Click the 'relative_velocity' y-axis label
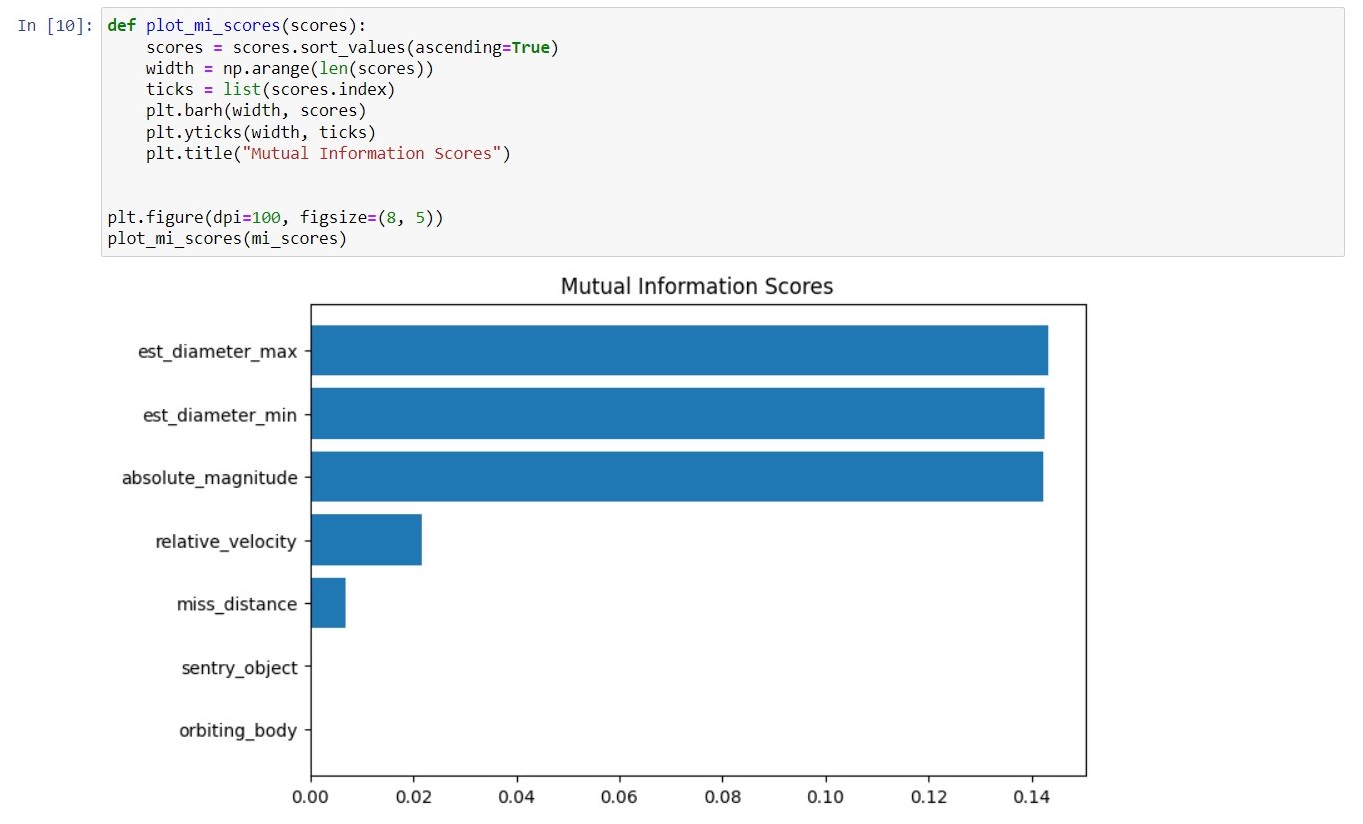1363x824 pixels. click(x=226, y=542)
